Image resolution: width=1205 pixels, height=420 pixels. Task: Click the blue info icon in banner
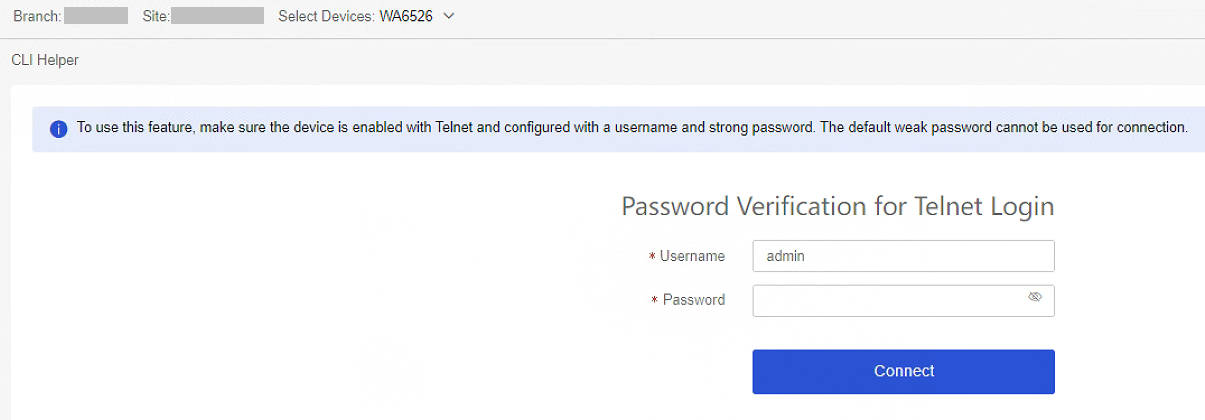pos(59,130)
